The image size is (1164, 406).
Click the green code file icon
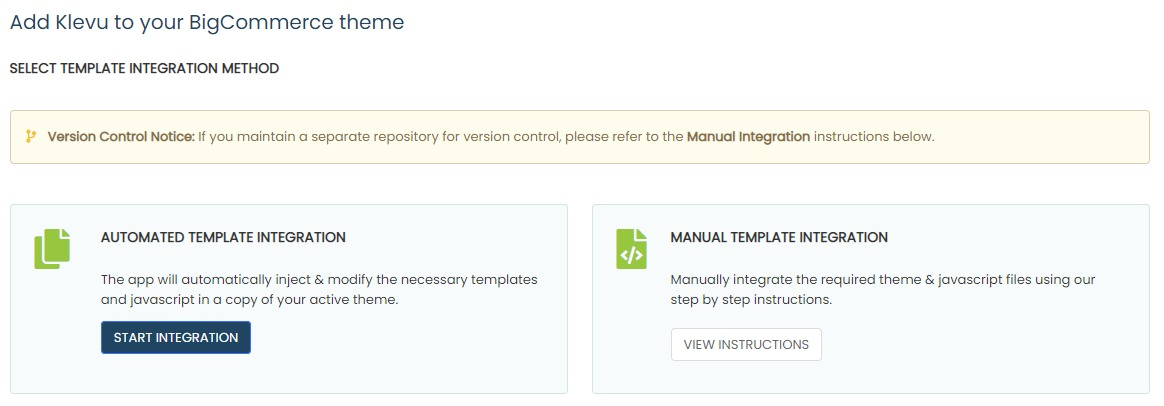point(631,249)
